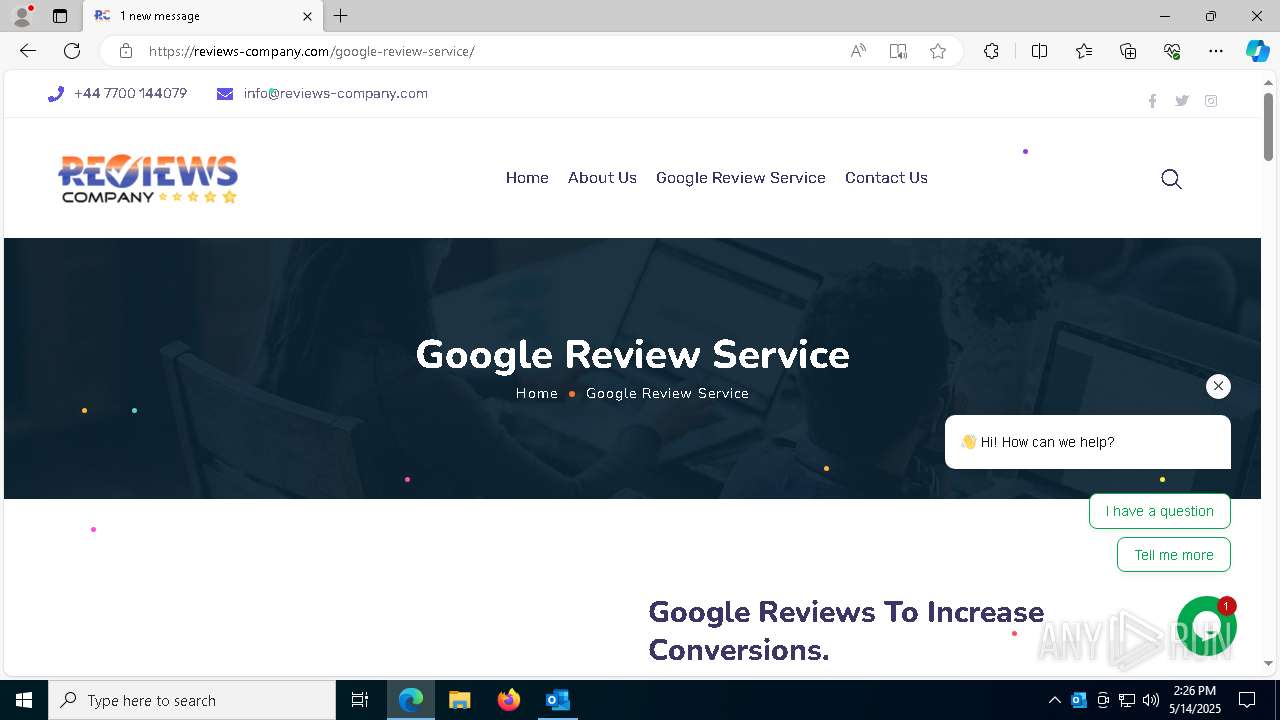Image resolution: width=1280 pixels, height=720 pixels.
Task: Open Windows Start menu
Action: [24, 700]
